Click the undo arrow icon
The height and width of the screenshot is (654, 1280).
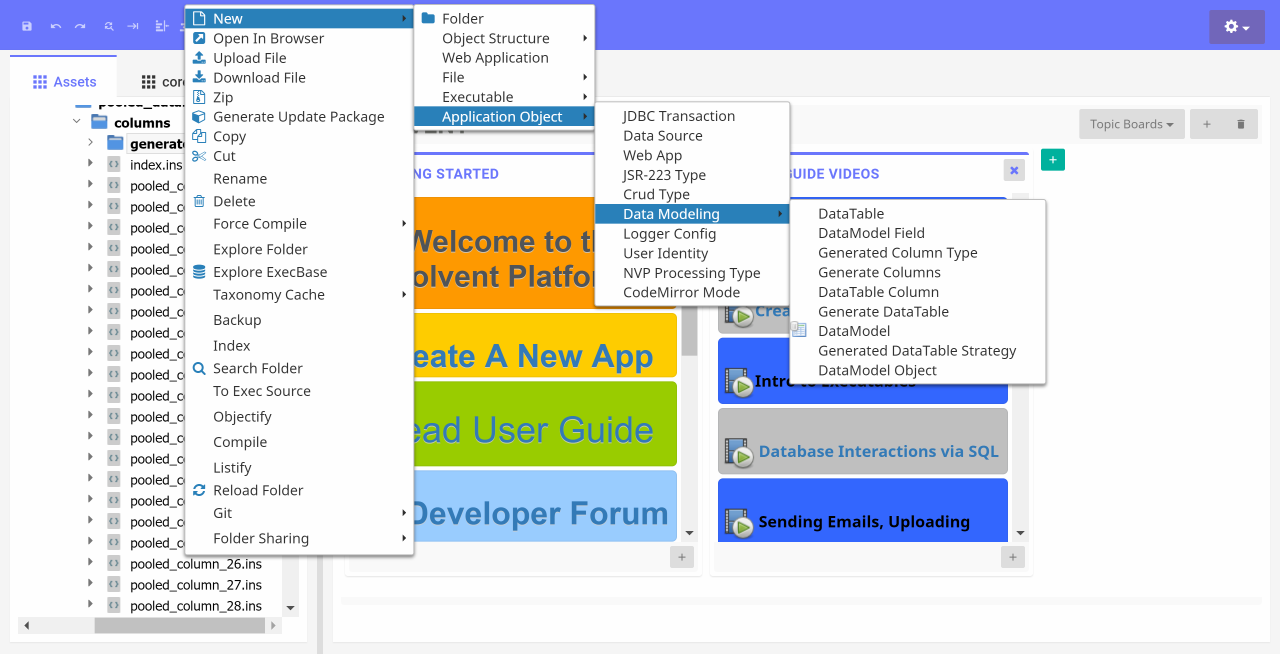point(55,26)
